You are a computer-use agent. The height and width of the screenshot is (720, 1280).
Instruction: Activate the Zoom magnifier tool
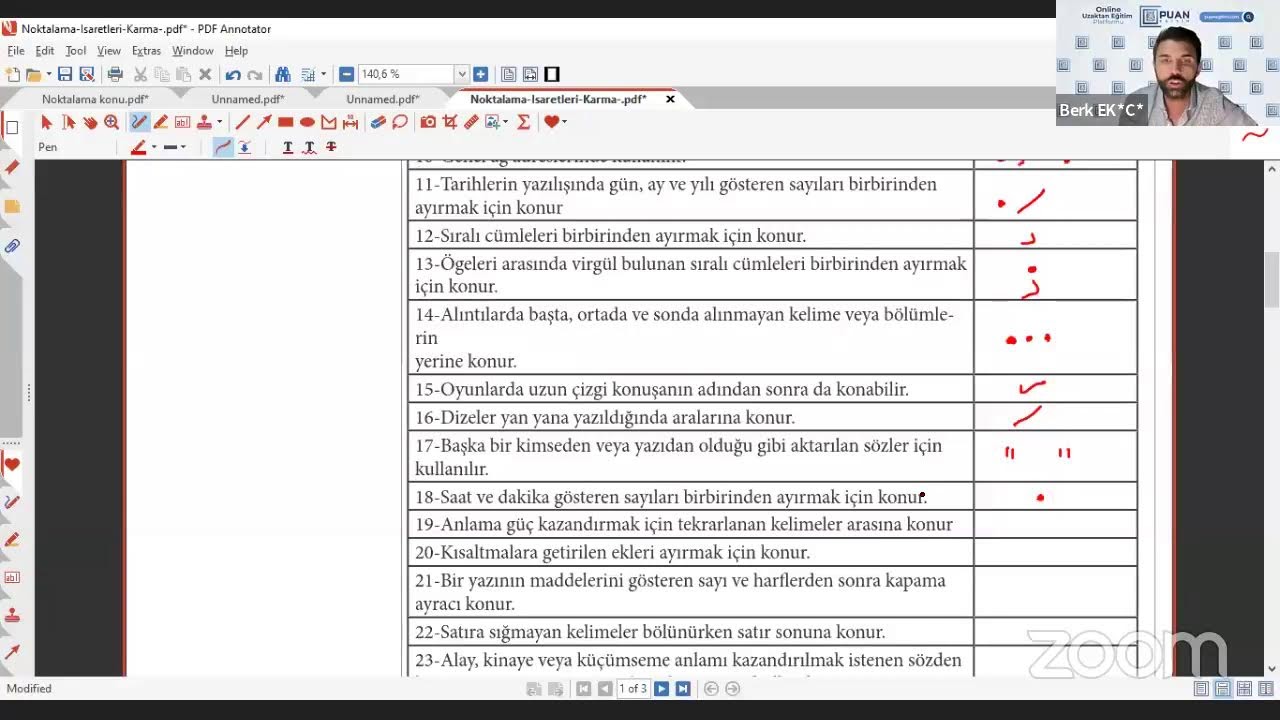[111, 122]
